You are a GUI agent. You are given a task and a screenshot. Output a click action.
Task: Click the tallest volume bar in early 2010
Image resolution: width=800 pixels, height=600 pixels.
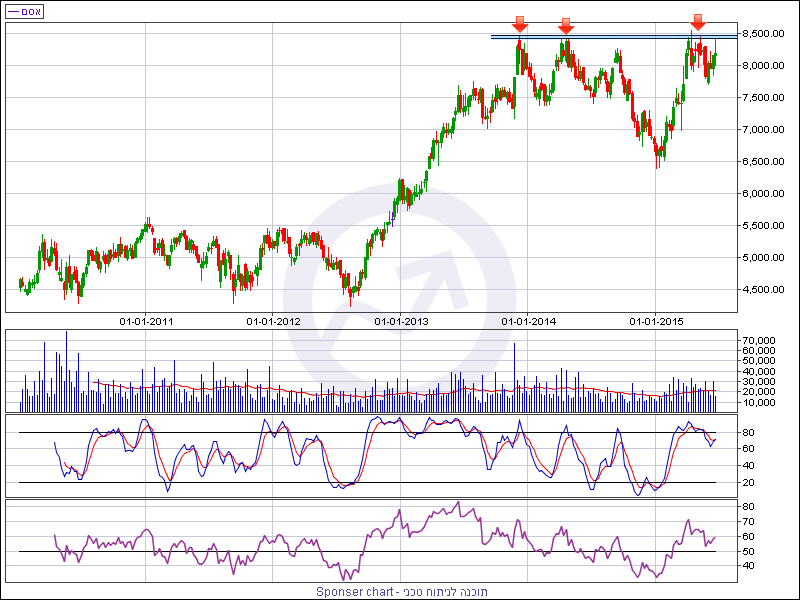[x=67, y=370]
